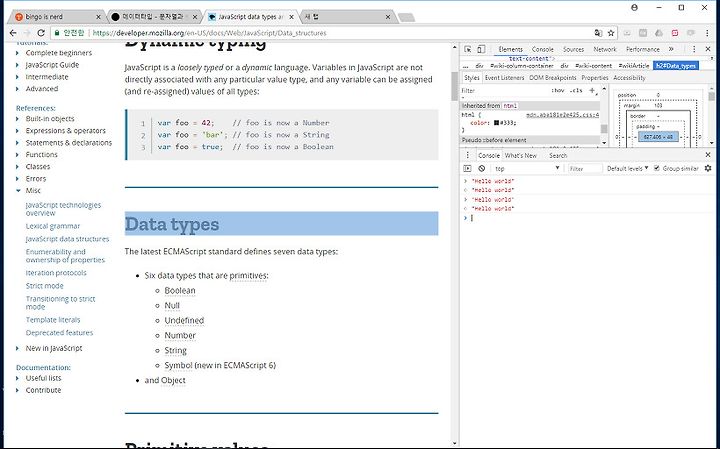Viewport: 720px width, 449px height.
Task: Switch to DevTools Console panel tab
Action: (x=542, y=49)
